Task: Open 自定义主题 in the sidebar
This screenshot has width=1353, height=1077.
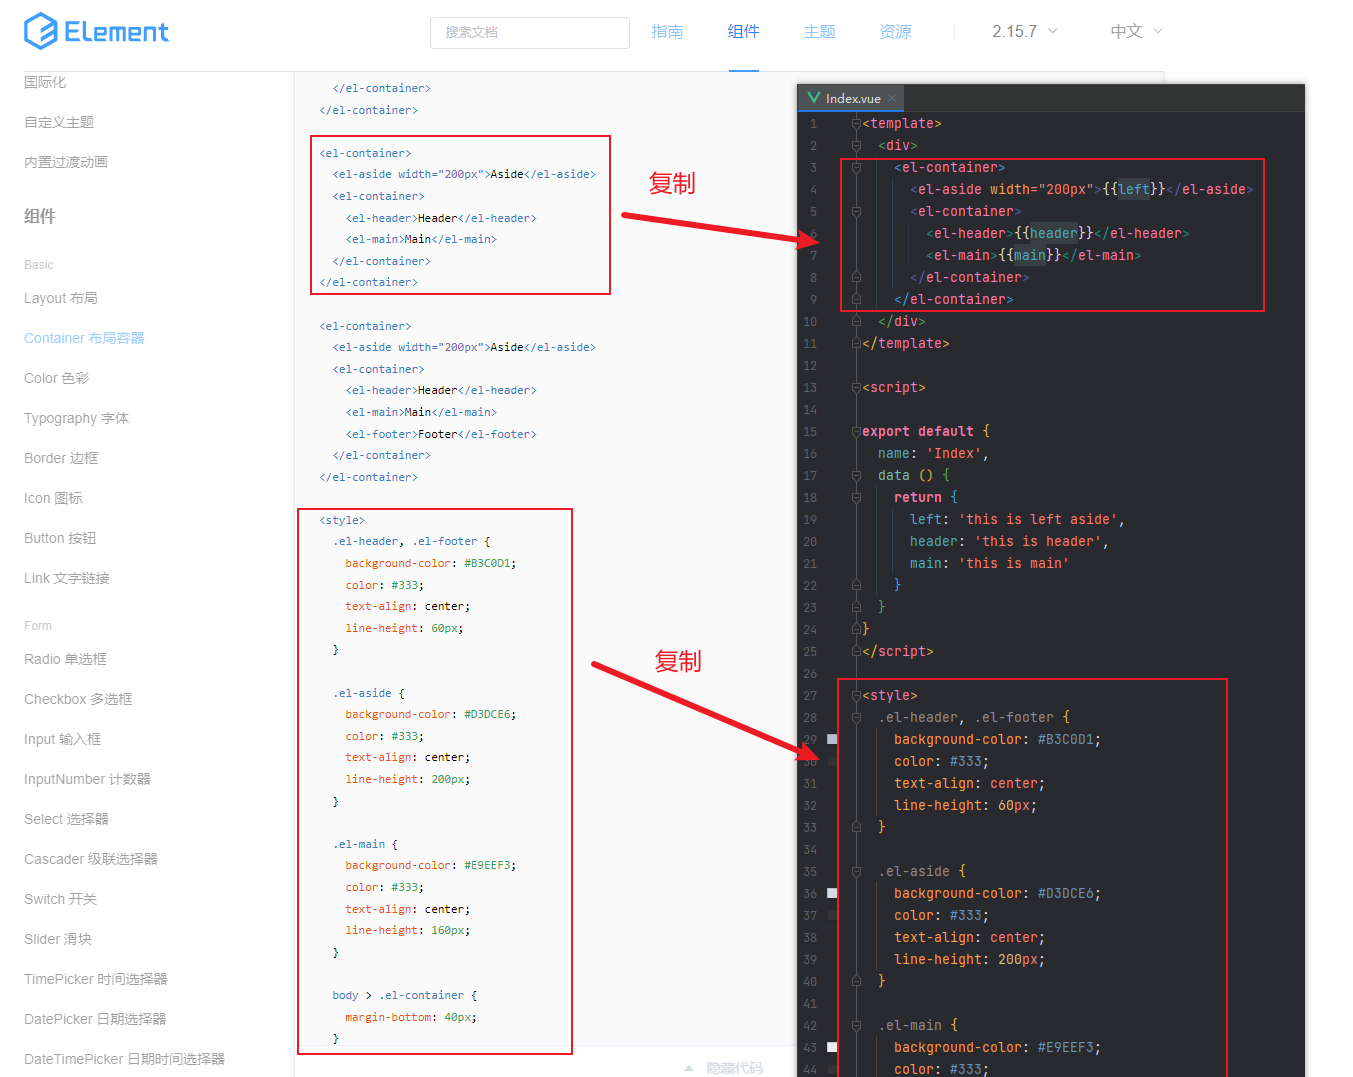Action: point(59,122)
